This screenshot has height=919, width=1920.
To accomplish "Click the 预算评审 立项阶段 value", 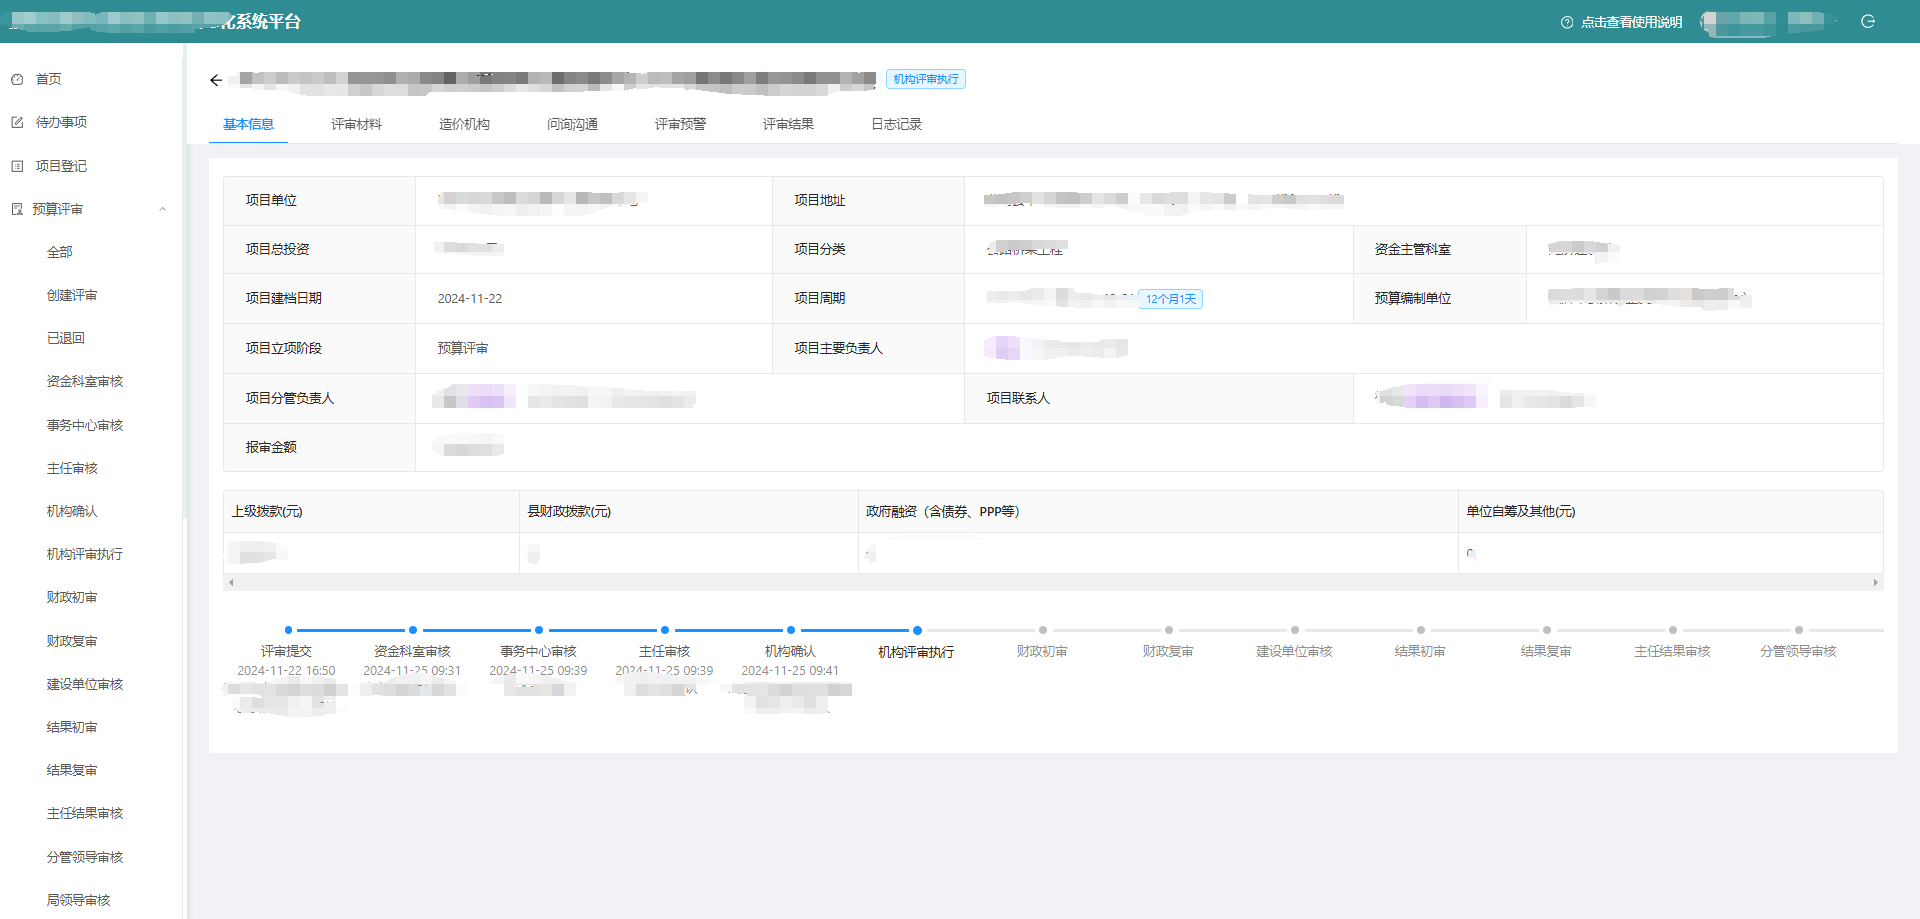I will click(463, 348).
